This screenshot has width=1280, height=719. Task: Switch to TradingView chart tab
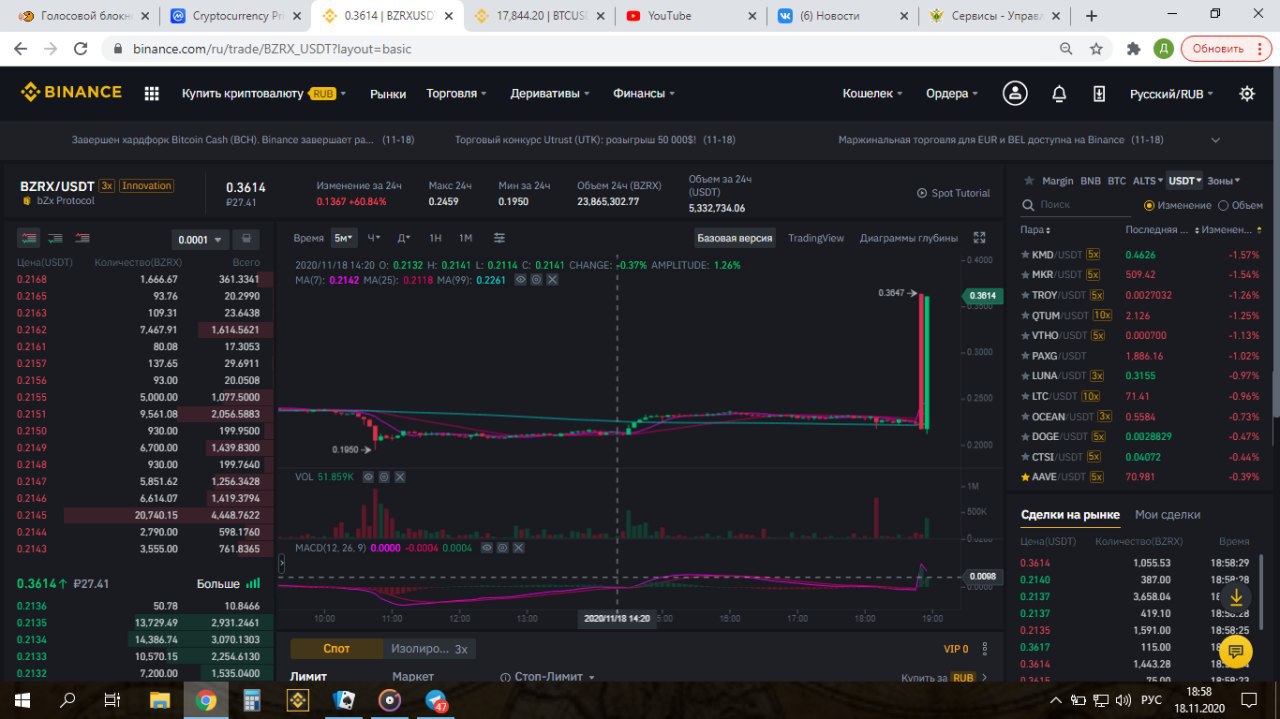pos(816,238)
